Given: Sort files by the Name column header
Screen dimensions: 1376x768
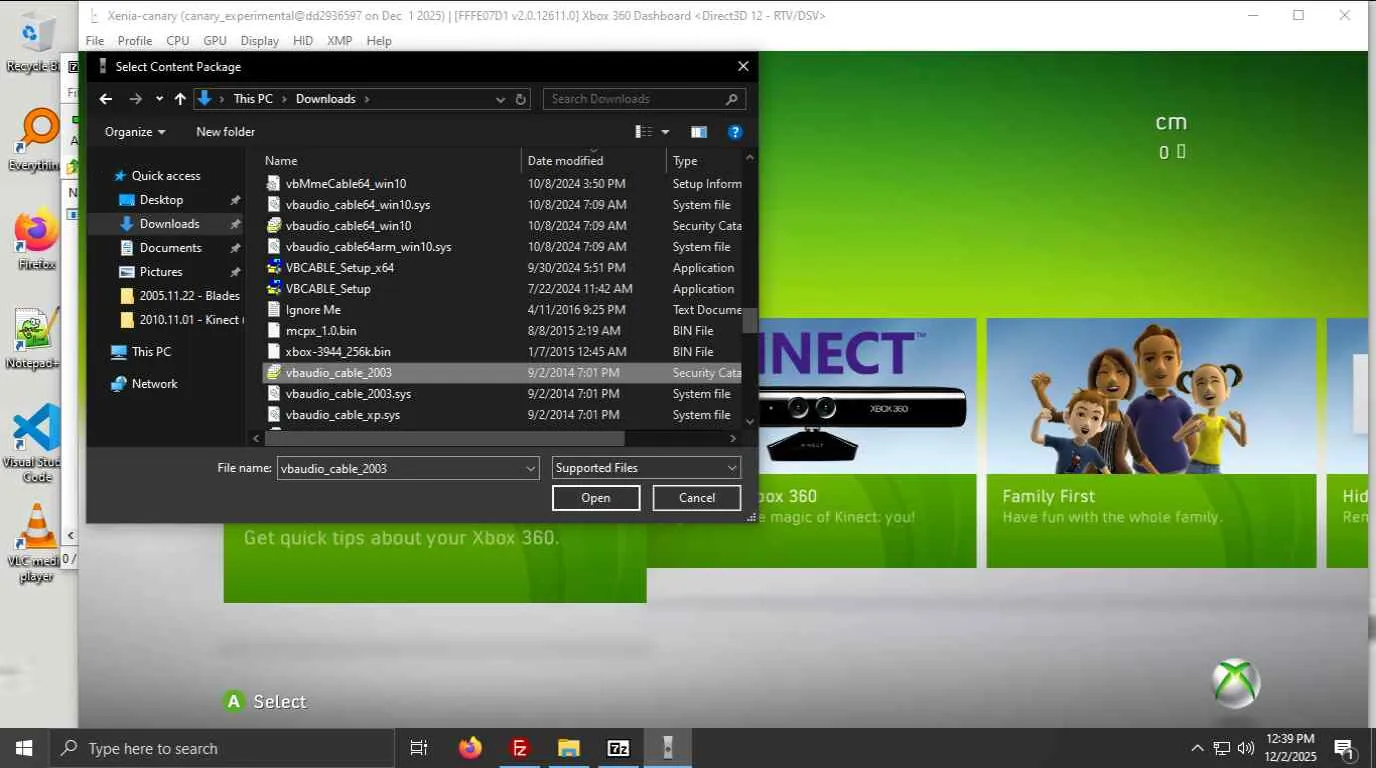Looking at the screenshot, I should click(x=391, y=161).
